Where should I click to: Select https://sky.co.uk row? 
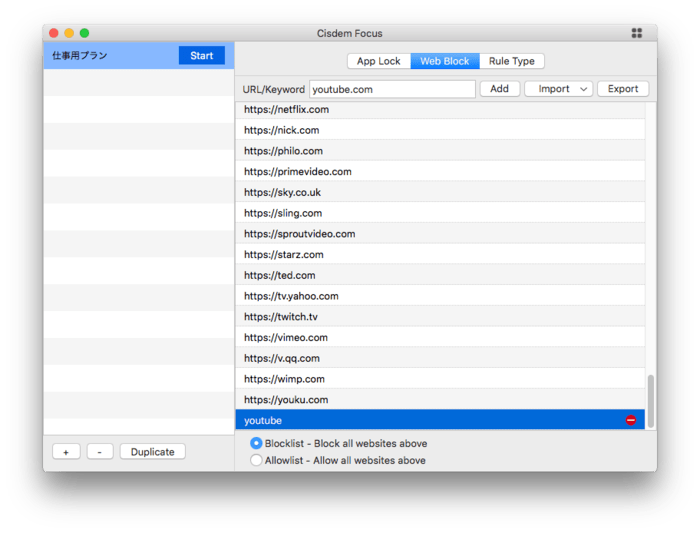[x=440, y=192]
